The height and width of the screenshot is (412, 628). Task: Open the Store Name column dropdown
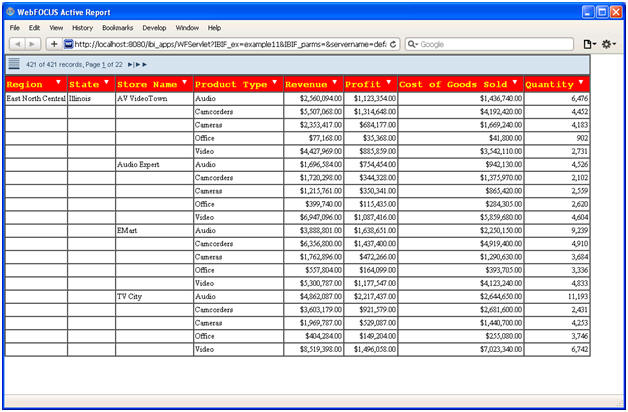(x=184, y=82)
